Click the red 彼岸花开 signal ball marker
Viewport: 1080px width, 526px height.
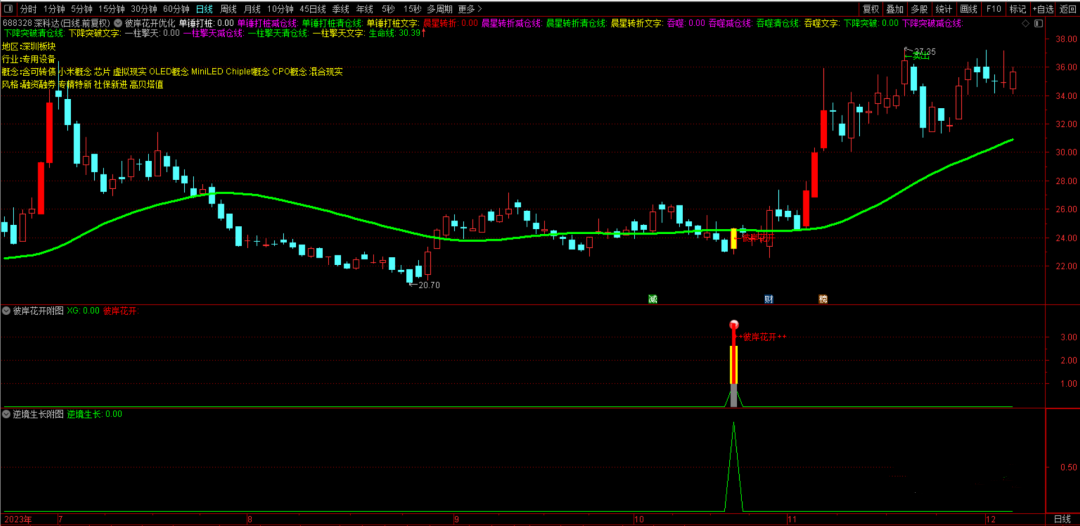pyautogui.click(x=734, y=325)
